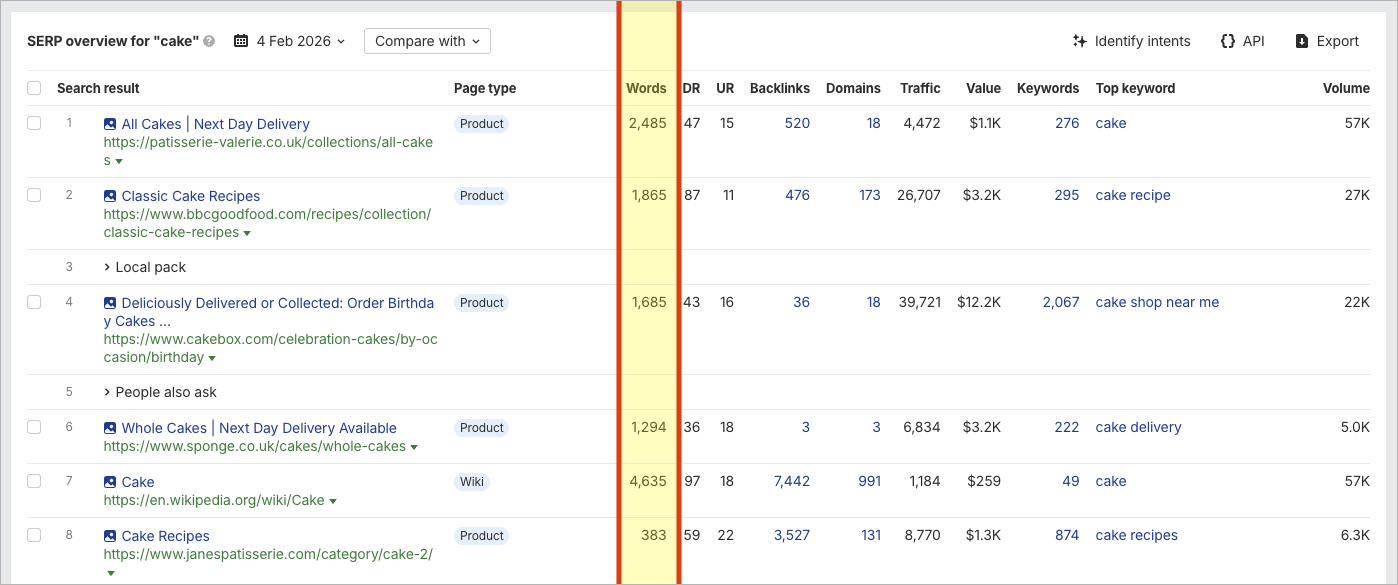Open the All Cakes | Next Day Delivery link
This screenshot has width=1398, height=585.
coord(215,124)
